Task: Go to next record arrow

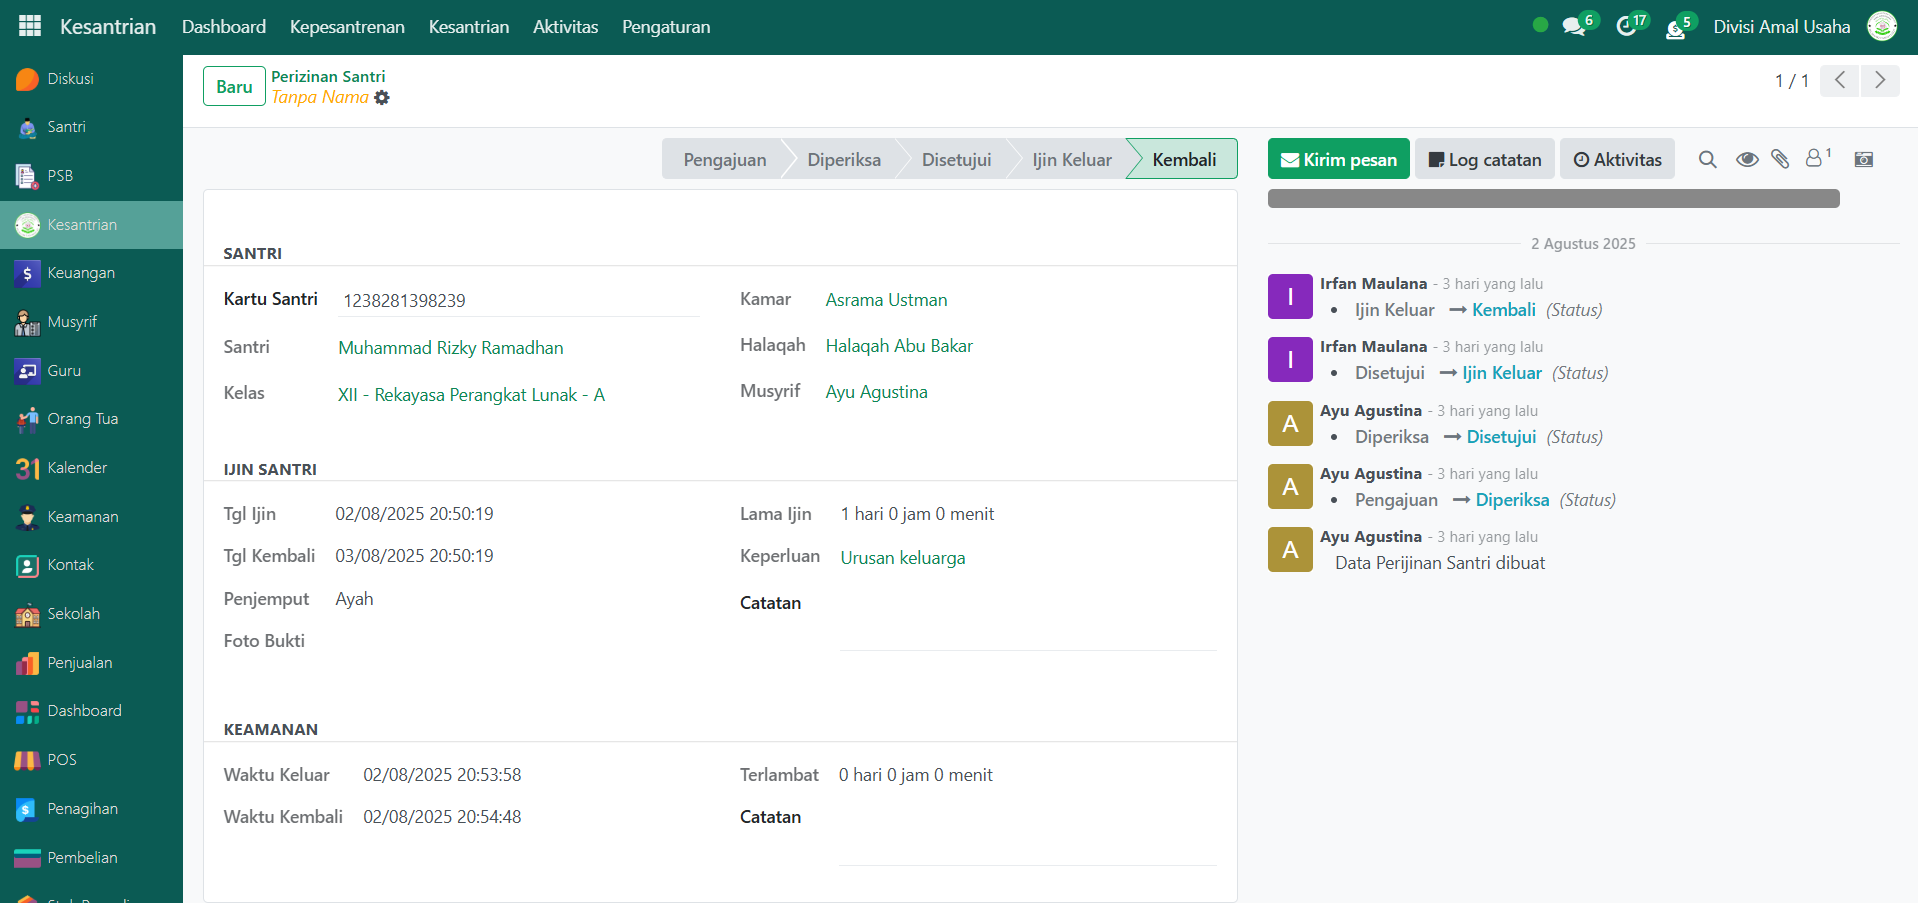Action: coord(1880,80)
